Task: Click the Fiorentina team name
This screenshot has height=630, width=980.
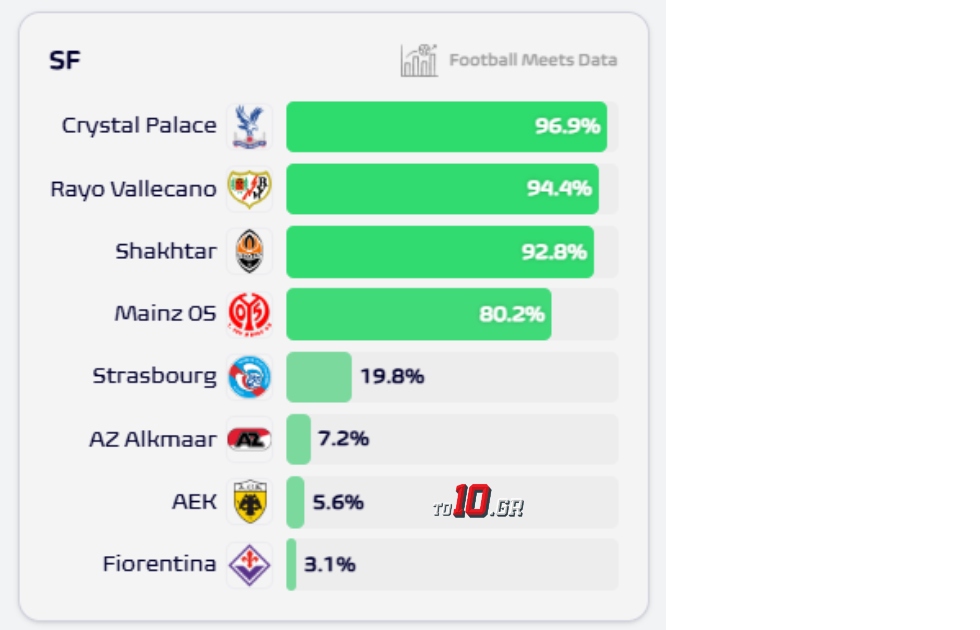Action: [159, 564]
